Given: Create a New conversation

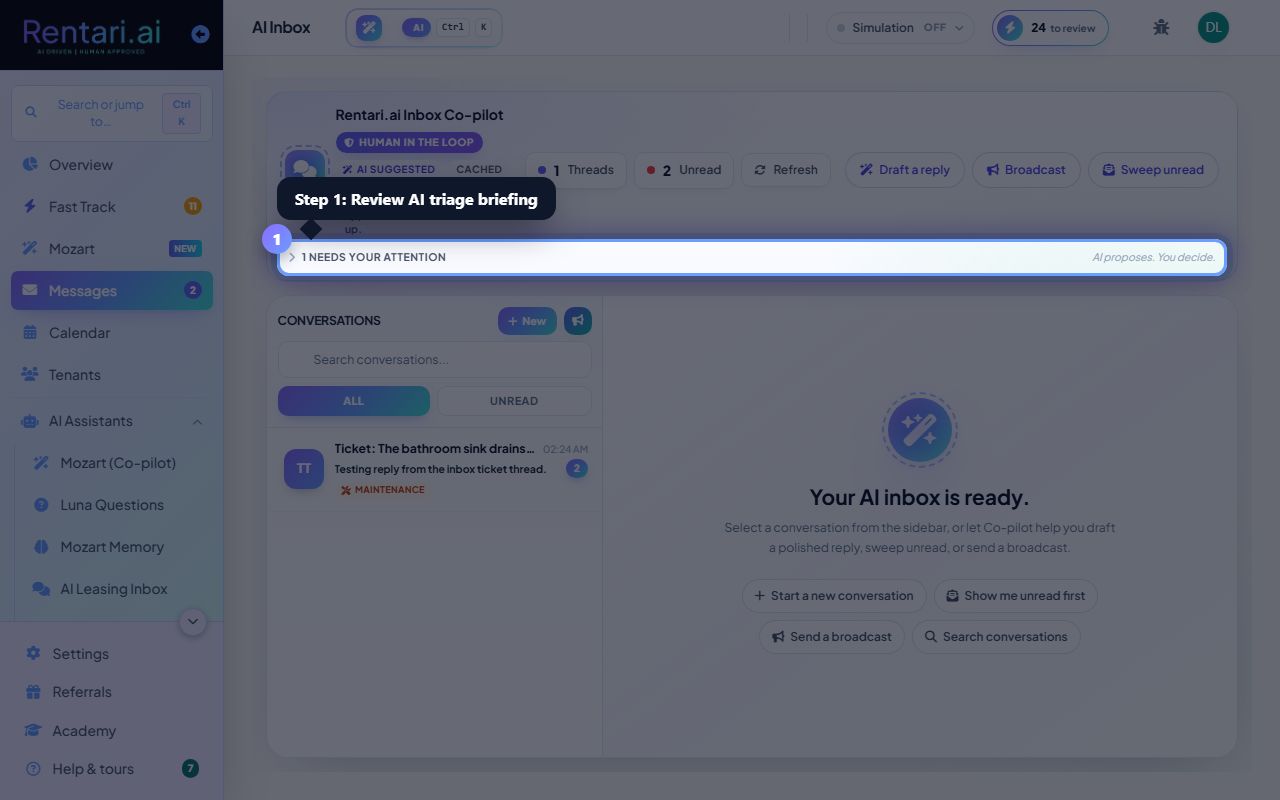Looking at the screenshot, I should coord(527,321).
